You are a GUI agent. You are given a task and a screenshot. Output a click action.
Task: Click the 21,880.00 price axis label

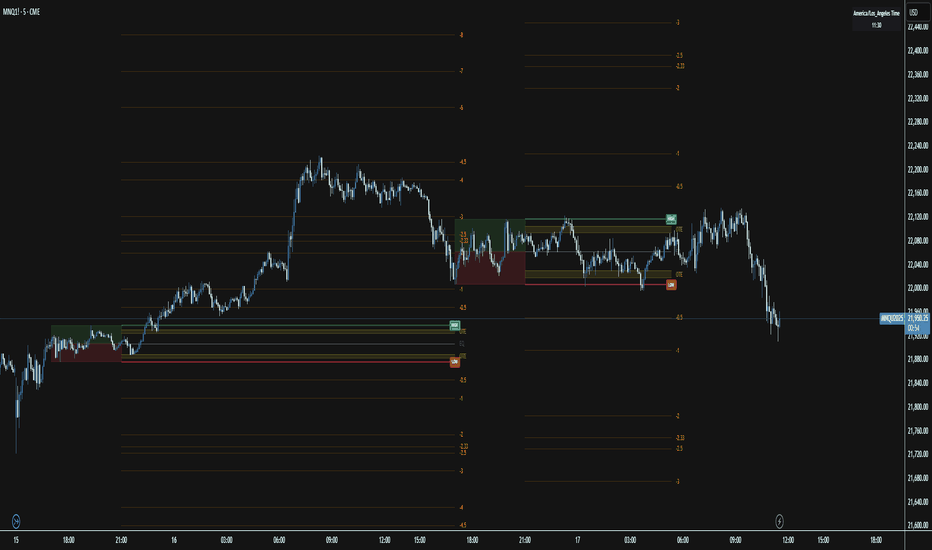(x=918, y=359)
